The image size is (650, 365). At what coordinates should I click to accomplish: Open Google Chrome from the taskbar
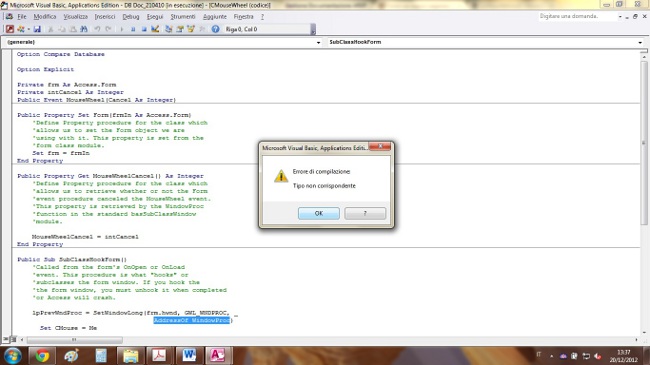42,356
